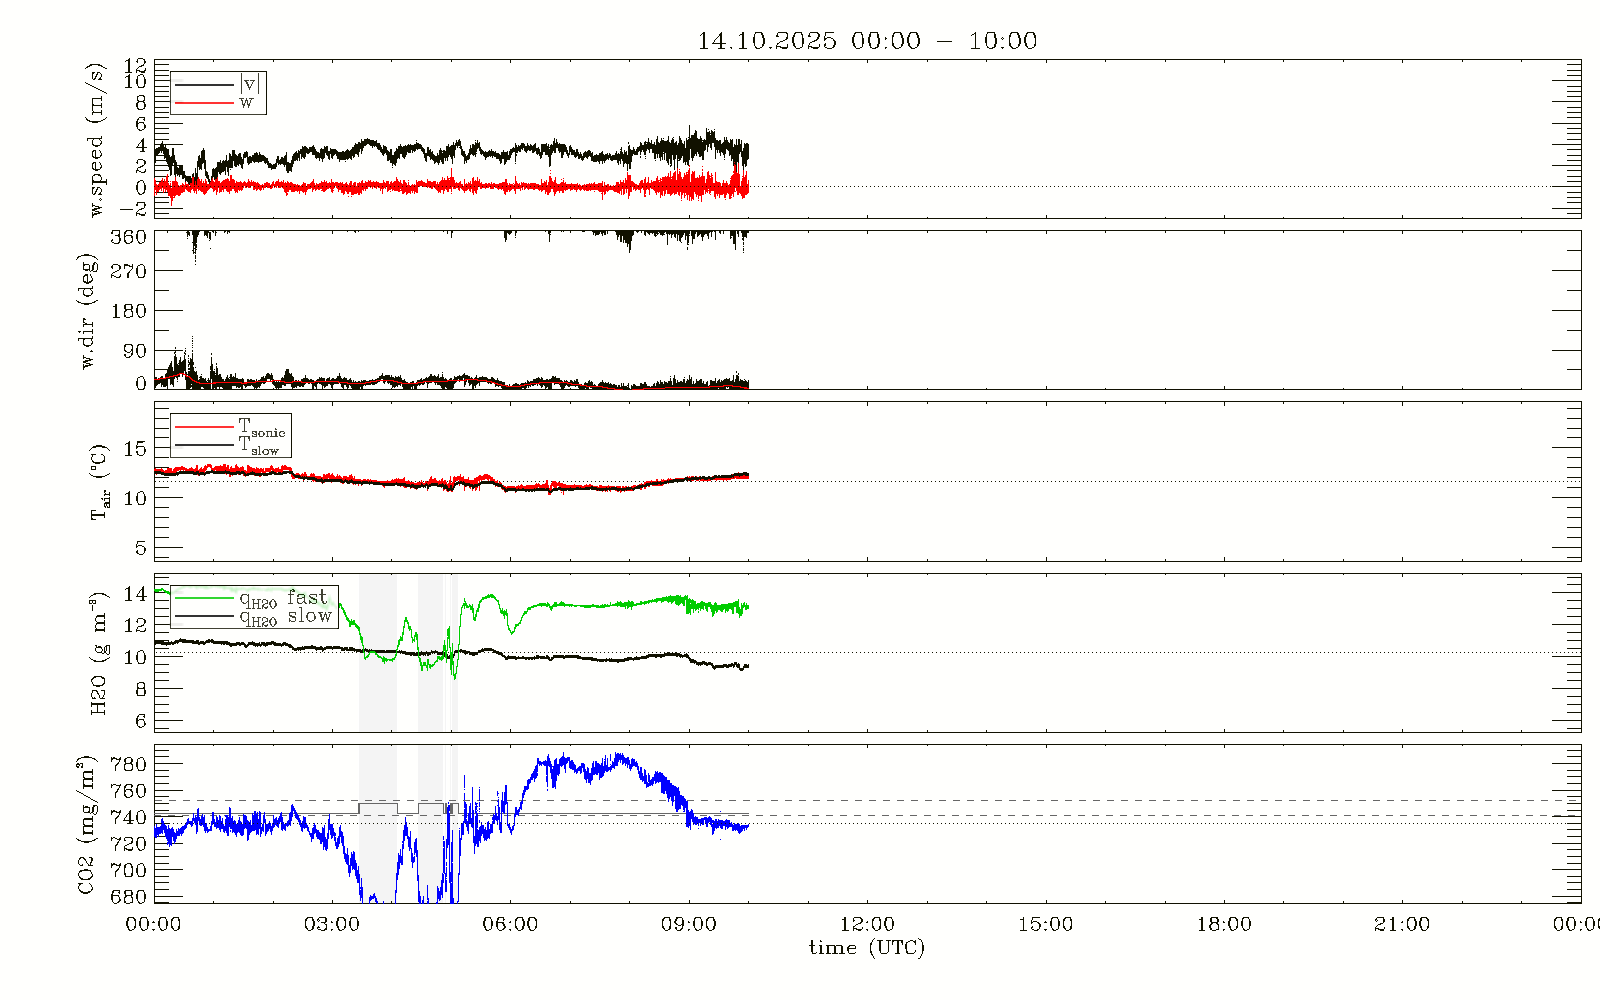Click the 06:00 time axis label
1600x1000 pixels.
(x=510, y=925)
